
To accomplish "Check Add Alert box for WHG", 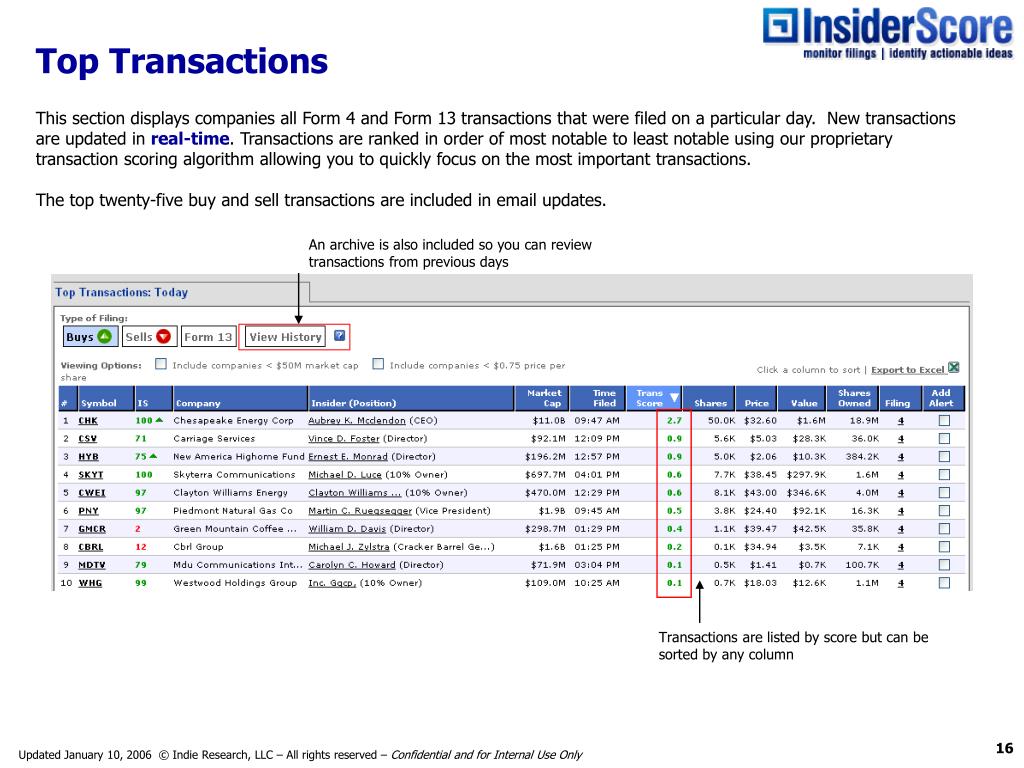I will 944,583.
